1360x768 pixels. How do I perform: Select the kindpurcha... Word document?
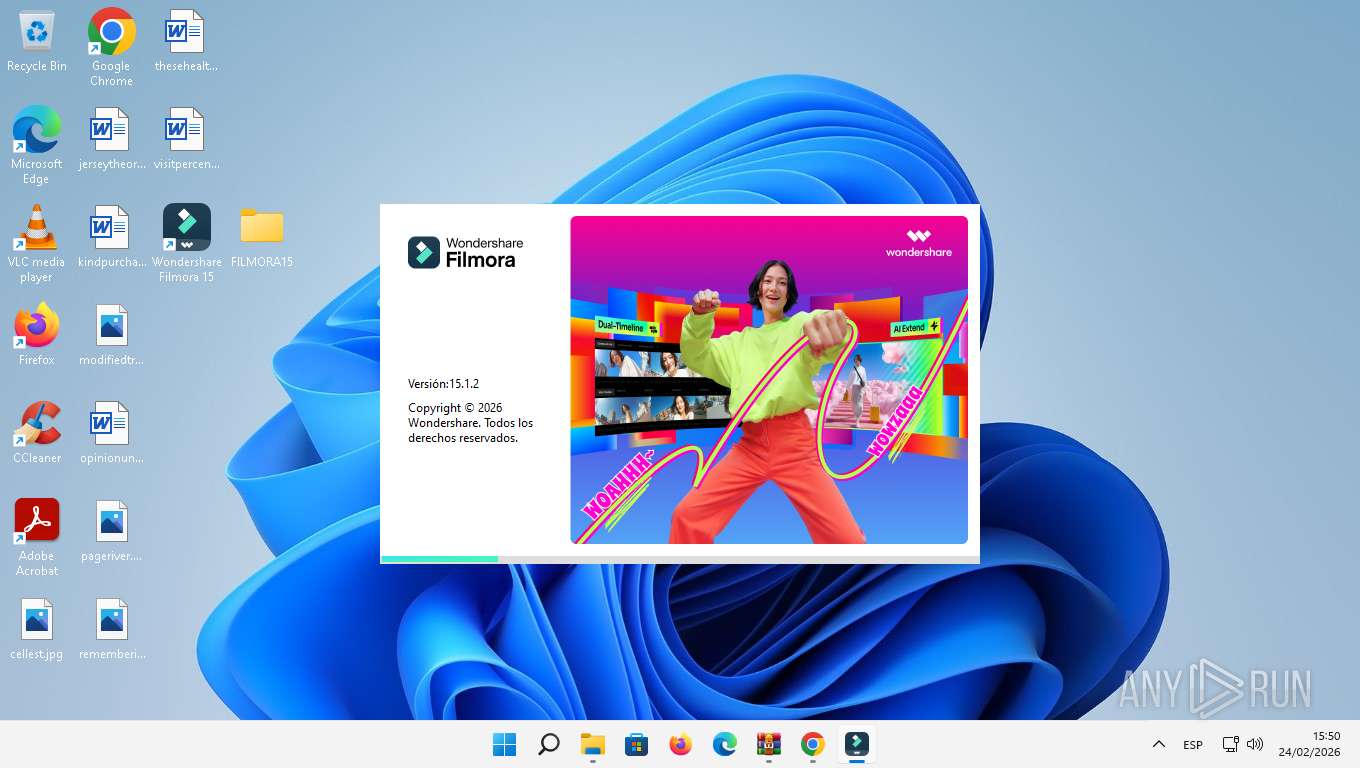[x=111, y=238]
